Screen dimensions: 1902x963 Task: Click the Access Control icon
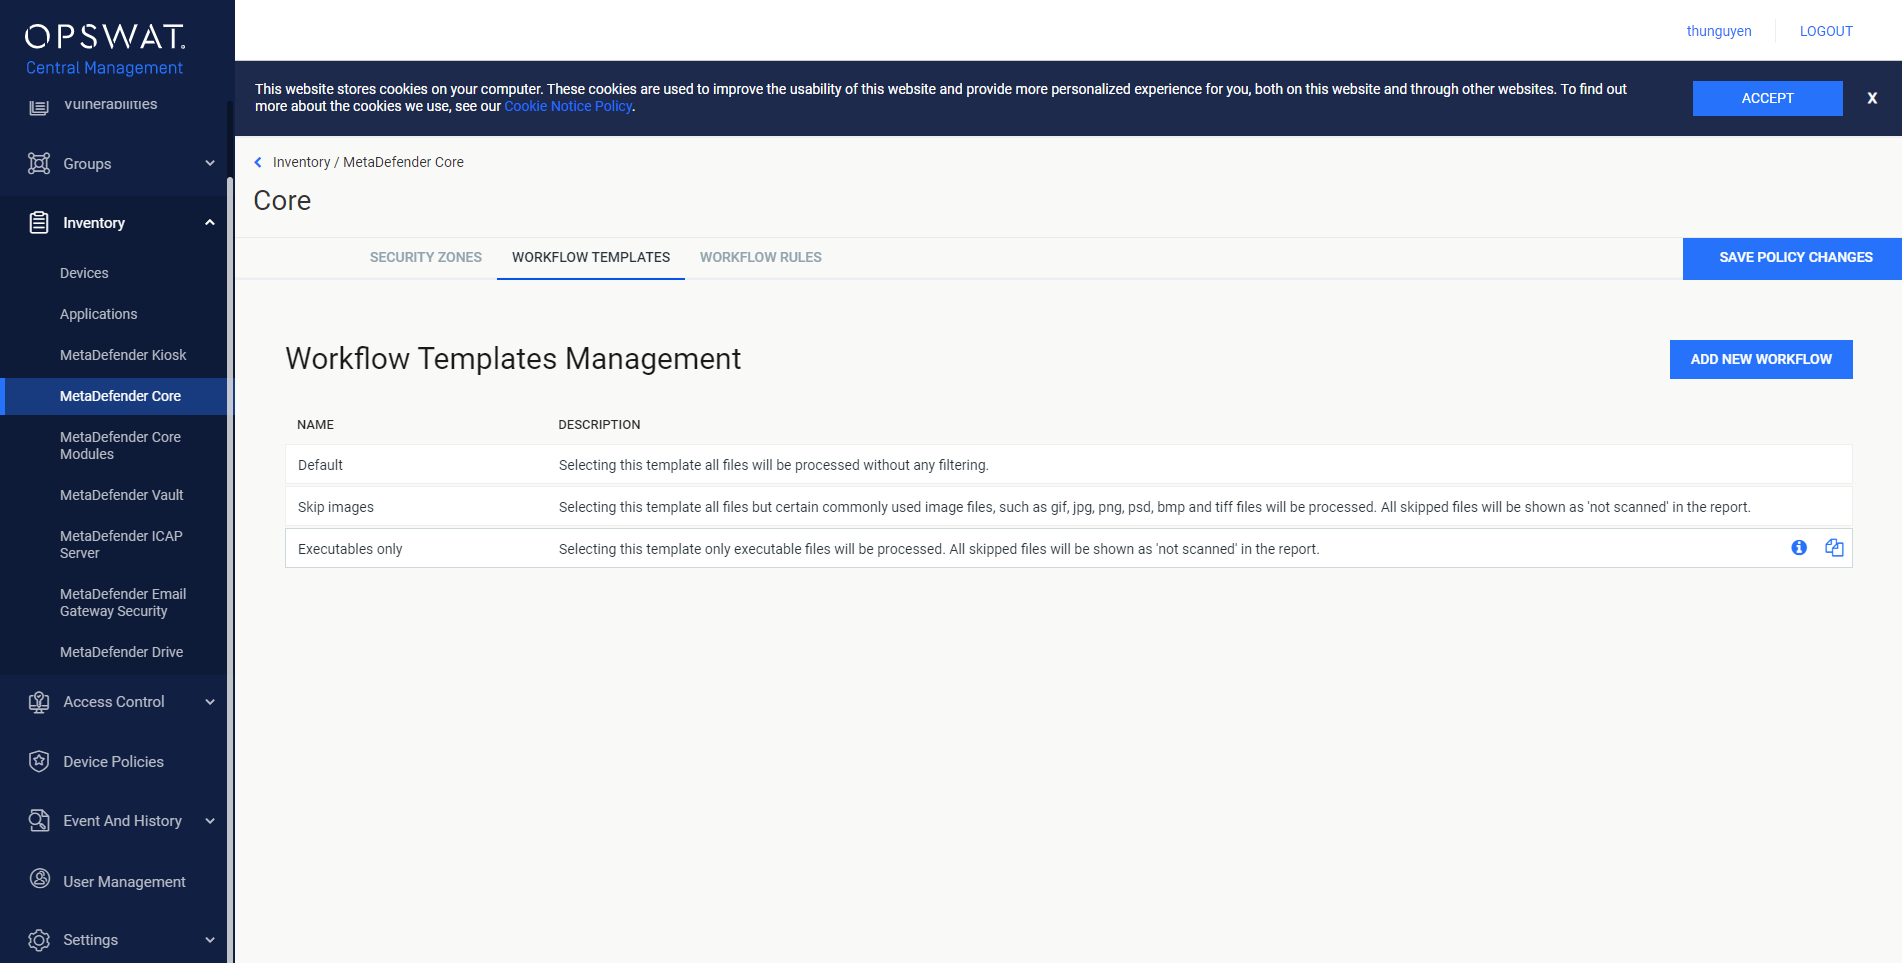(39, 702)
